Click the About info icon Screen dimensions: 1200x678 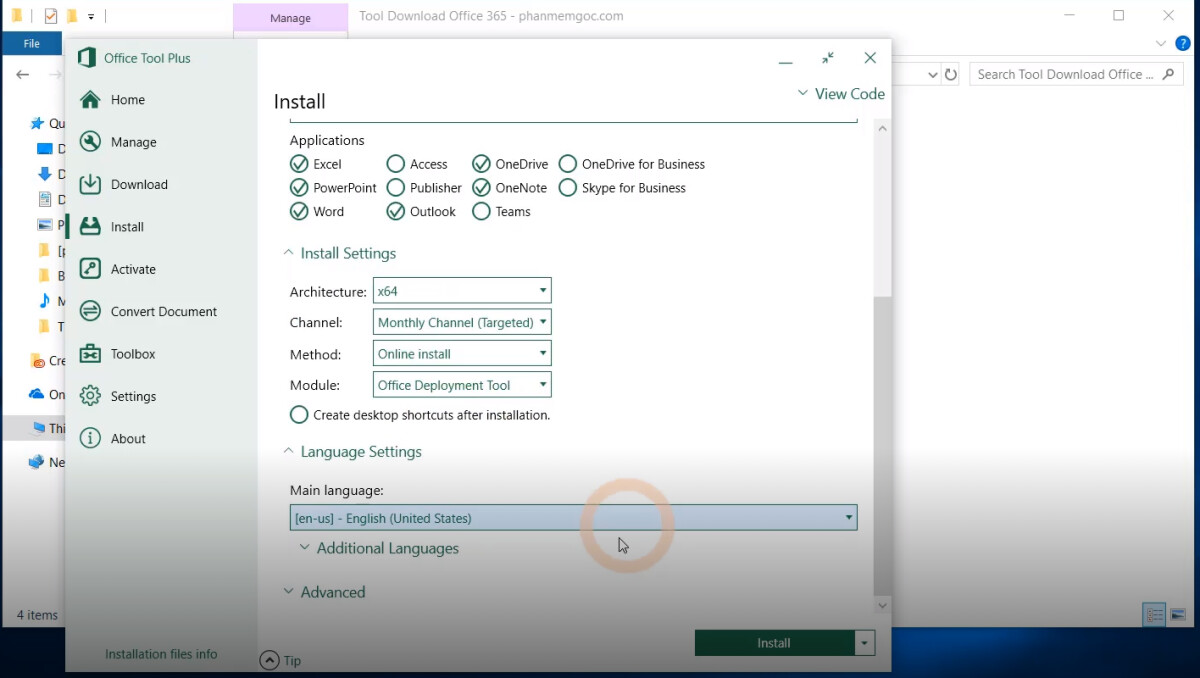[x=90, y=438]
